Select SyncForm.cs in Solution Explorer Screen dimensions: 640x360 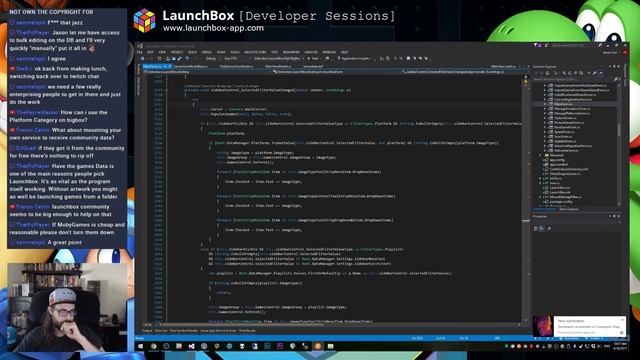click(563, 137)
